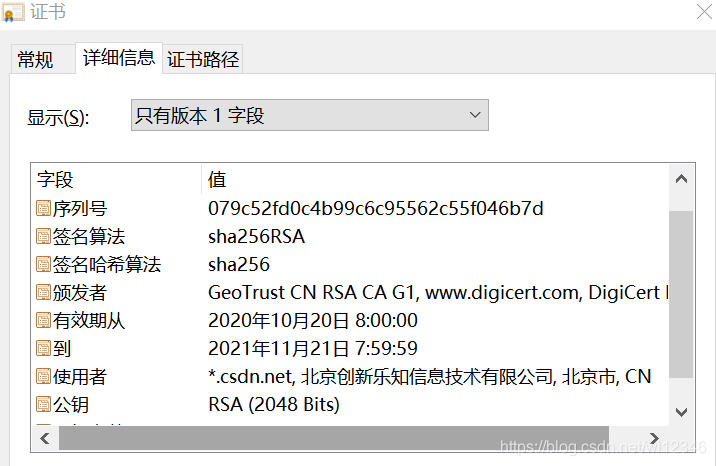This screenshot has height=466, width=716.
Task: Select the 签名算法 field icon
Action: point(43,236)
